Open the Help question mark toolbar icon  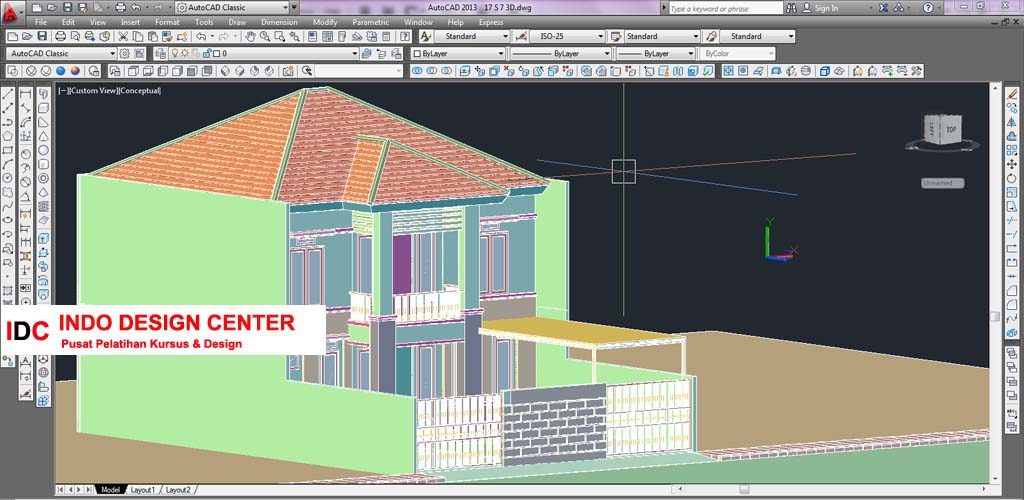404,37
